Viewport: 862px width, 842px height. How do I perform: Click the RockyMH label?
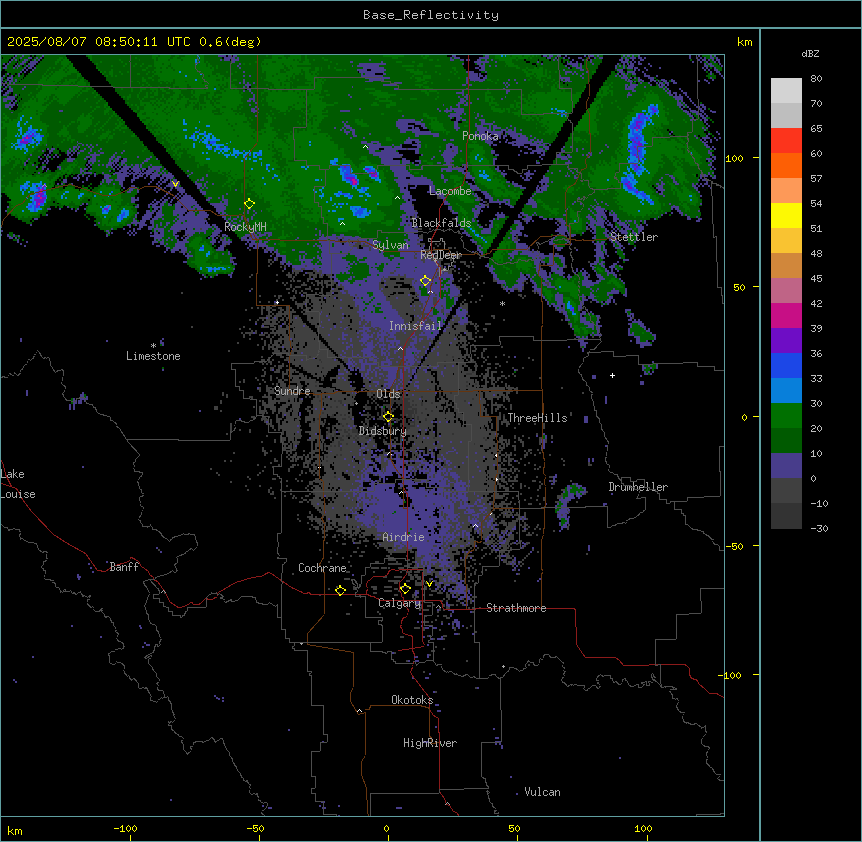[245, 227]
